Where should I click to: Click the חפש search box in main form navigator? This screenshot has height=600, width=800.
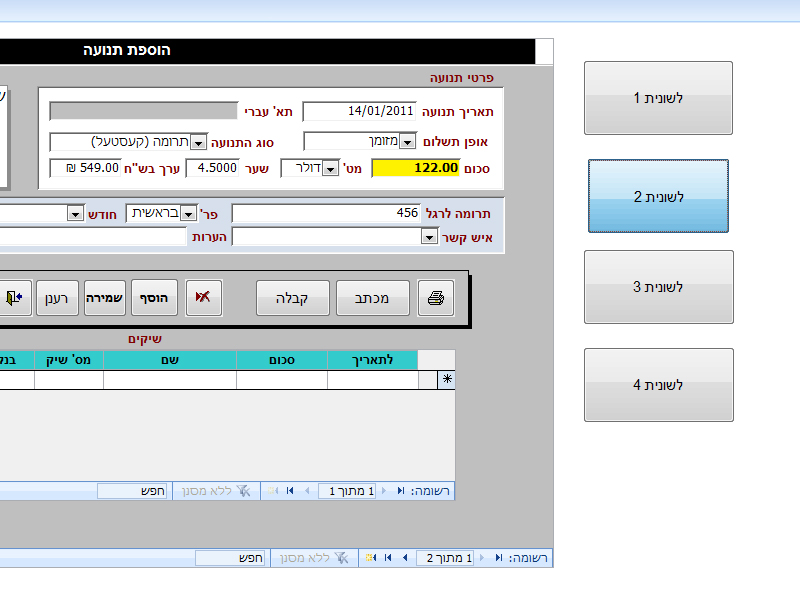(230, 558)
